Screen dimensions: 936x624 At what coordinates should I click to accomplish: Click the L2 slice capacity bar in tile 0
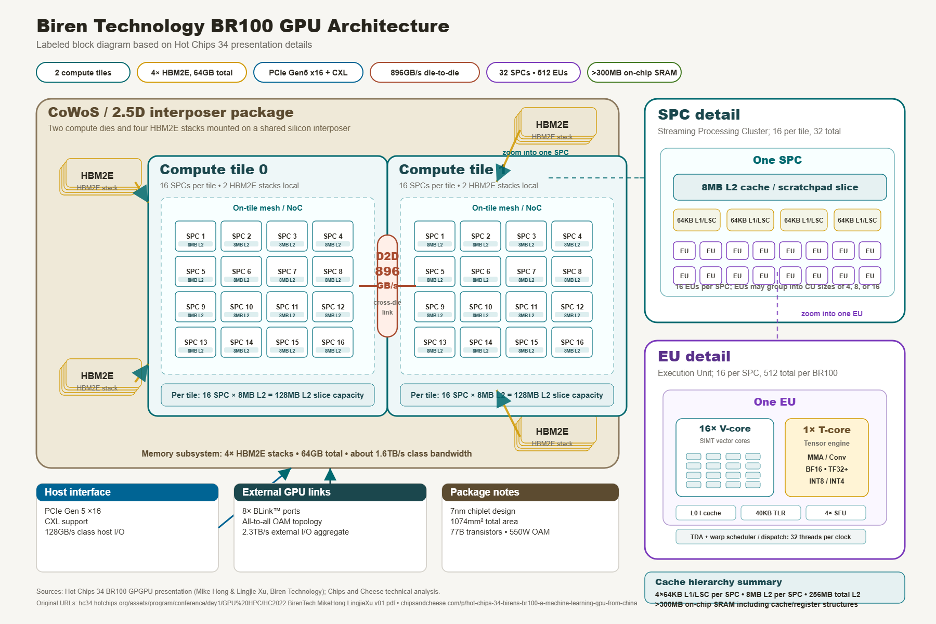pos(267,395)
